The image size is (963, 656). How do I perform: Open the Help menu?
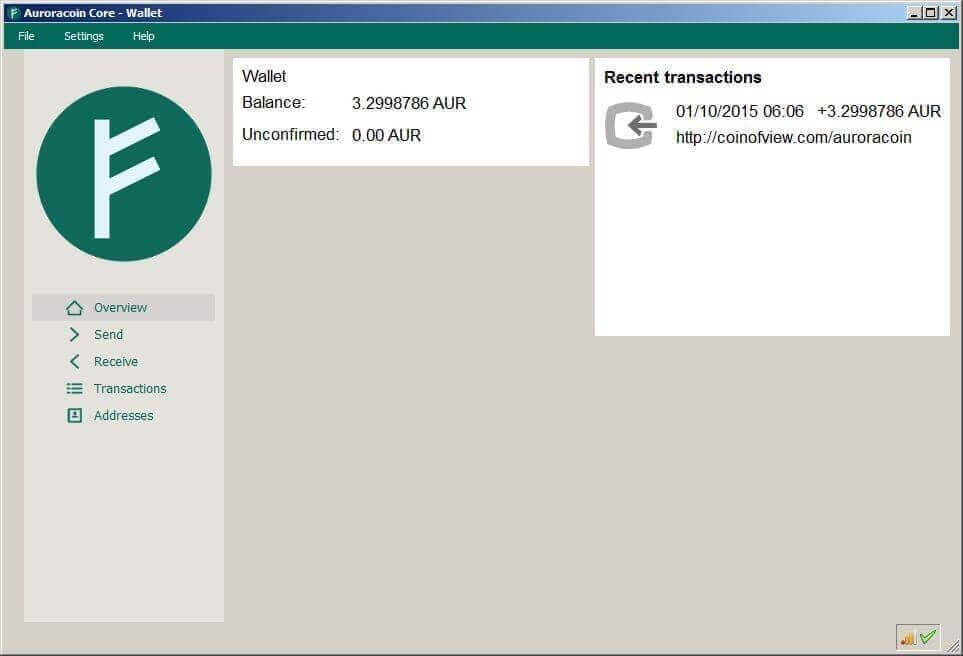click(x=144, y=36)
